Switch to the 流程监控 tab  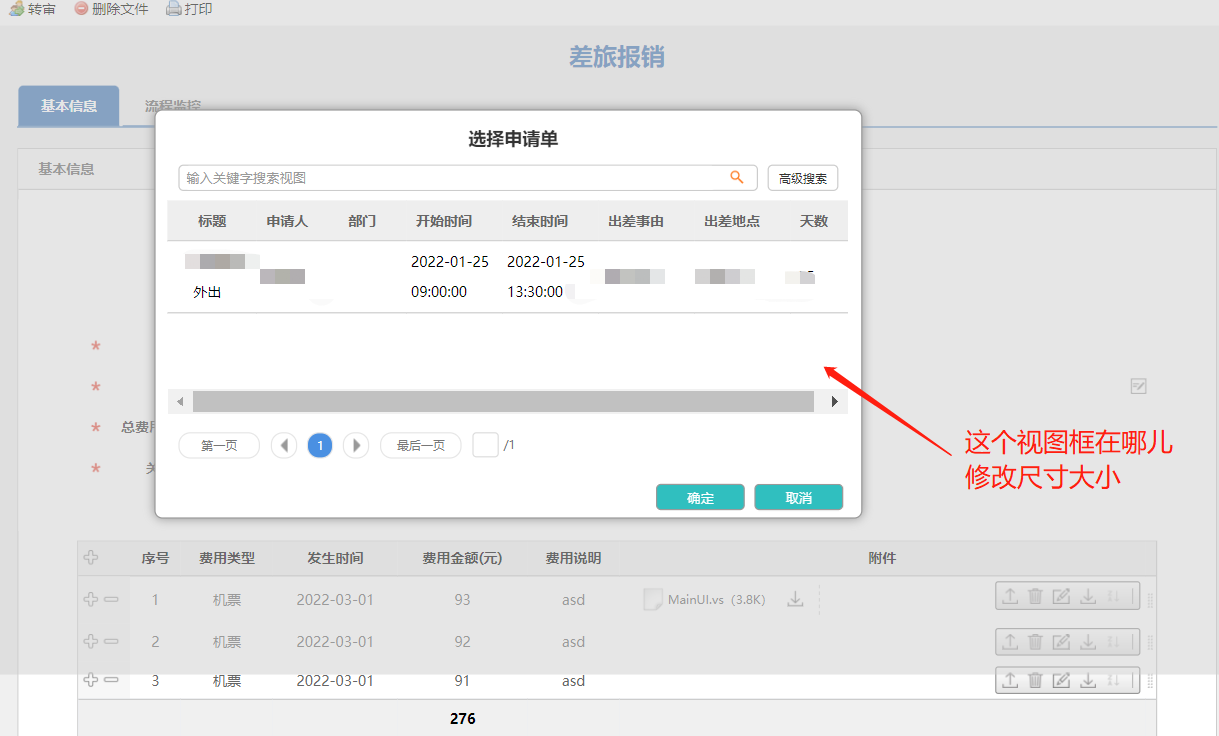[172, 106]
